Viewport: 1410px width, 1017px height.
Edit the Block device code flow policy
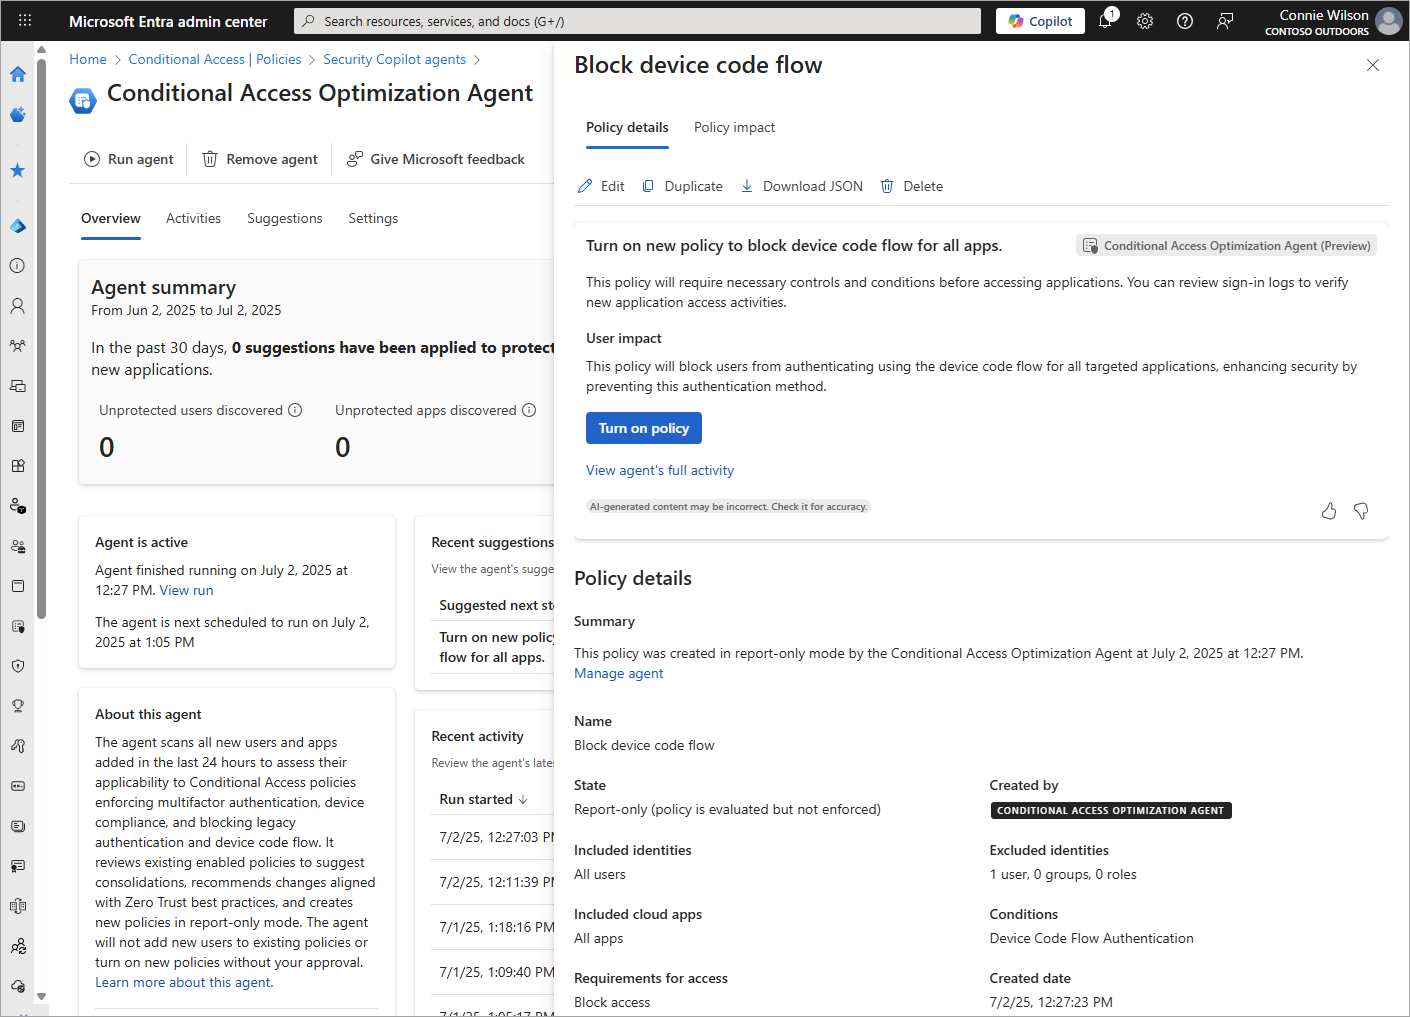coord(601,186)
